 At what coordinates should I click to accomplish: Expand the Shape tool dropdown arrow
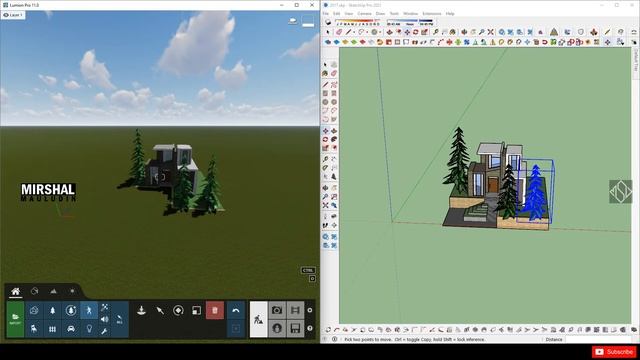(x=380, y=32)
